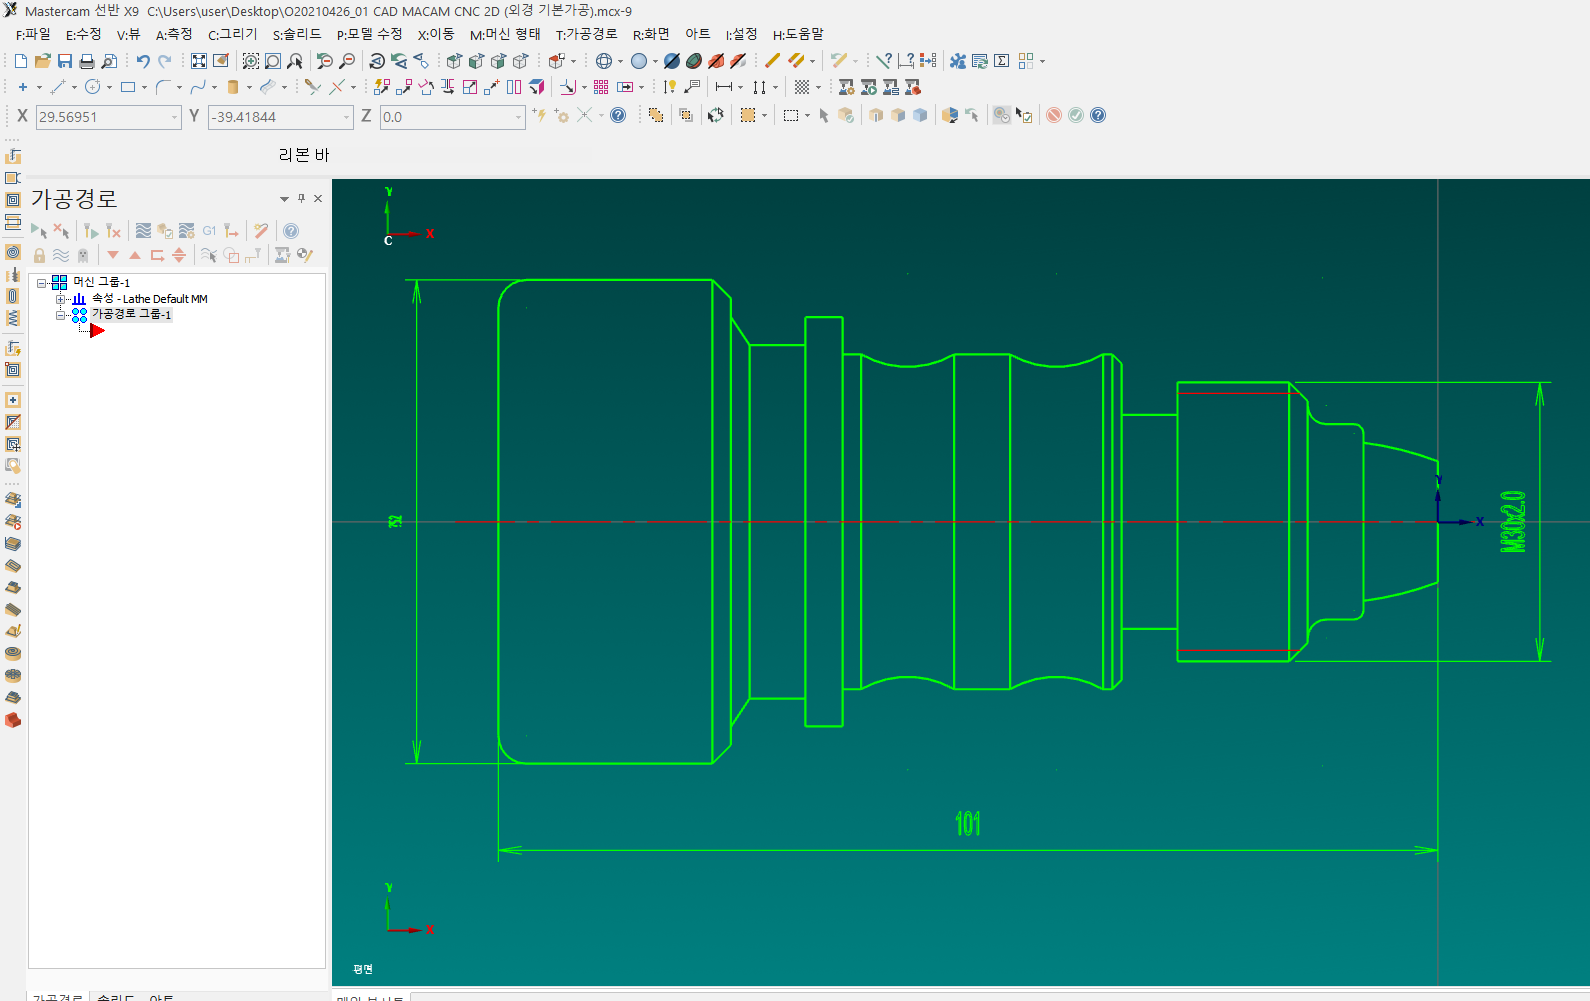Expand the 속성 - Lathe Default MM node
Image resolution: width=1590 pixels, height=1001 pixels.
(x=60, y=299)
